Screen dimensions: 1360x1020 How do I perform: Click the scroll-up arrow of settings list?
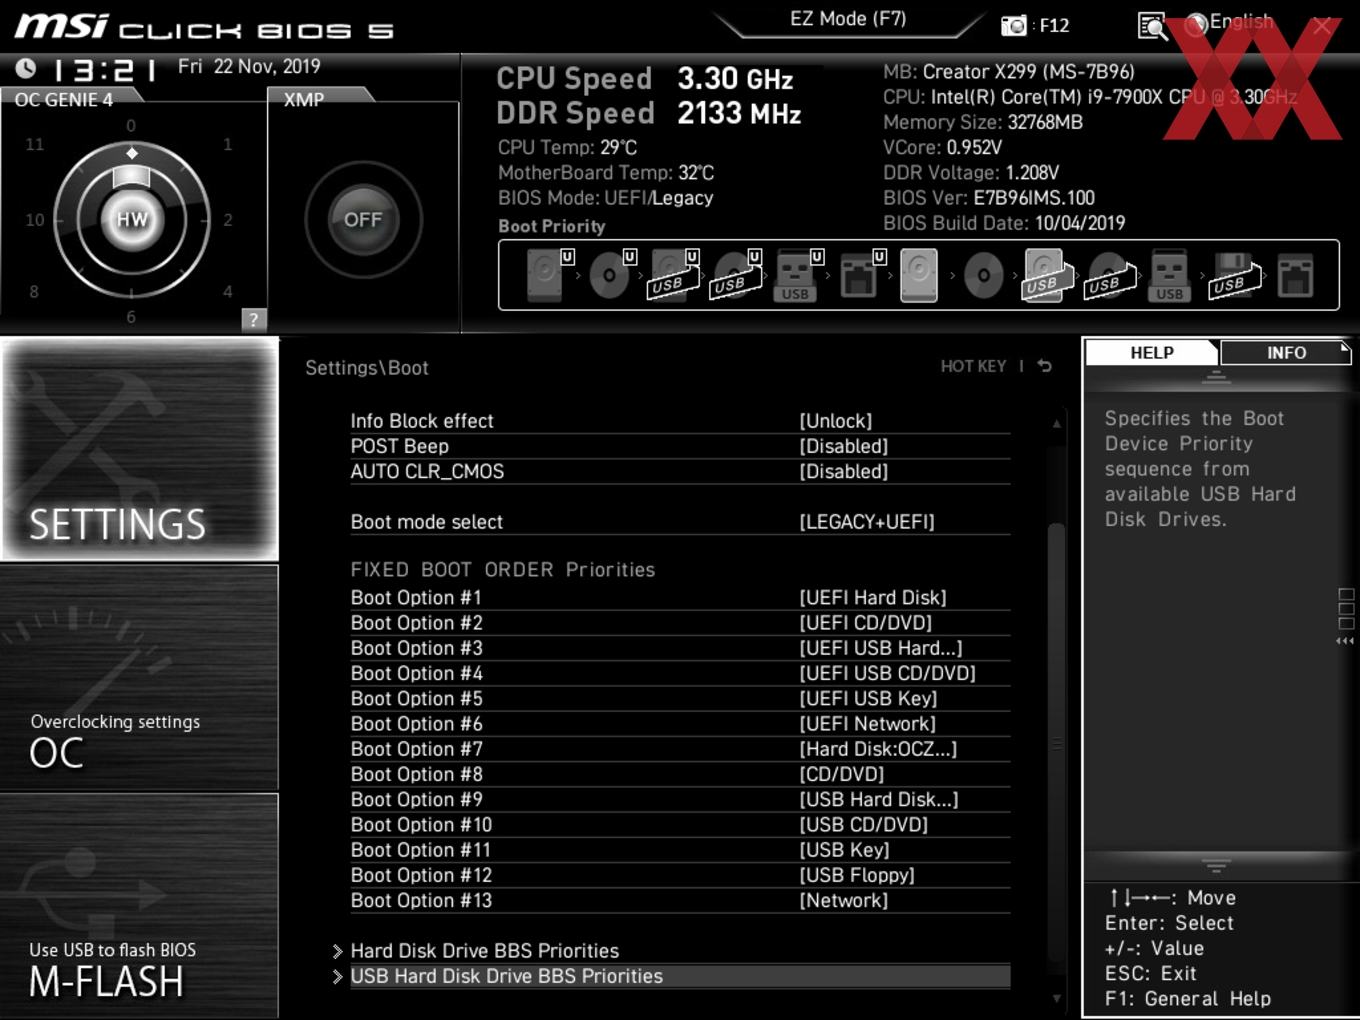(x=1056, y=424)
